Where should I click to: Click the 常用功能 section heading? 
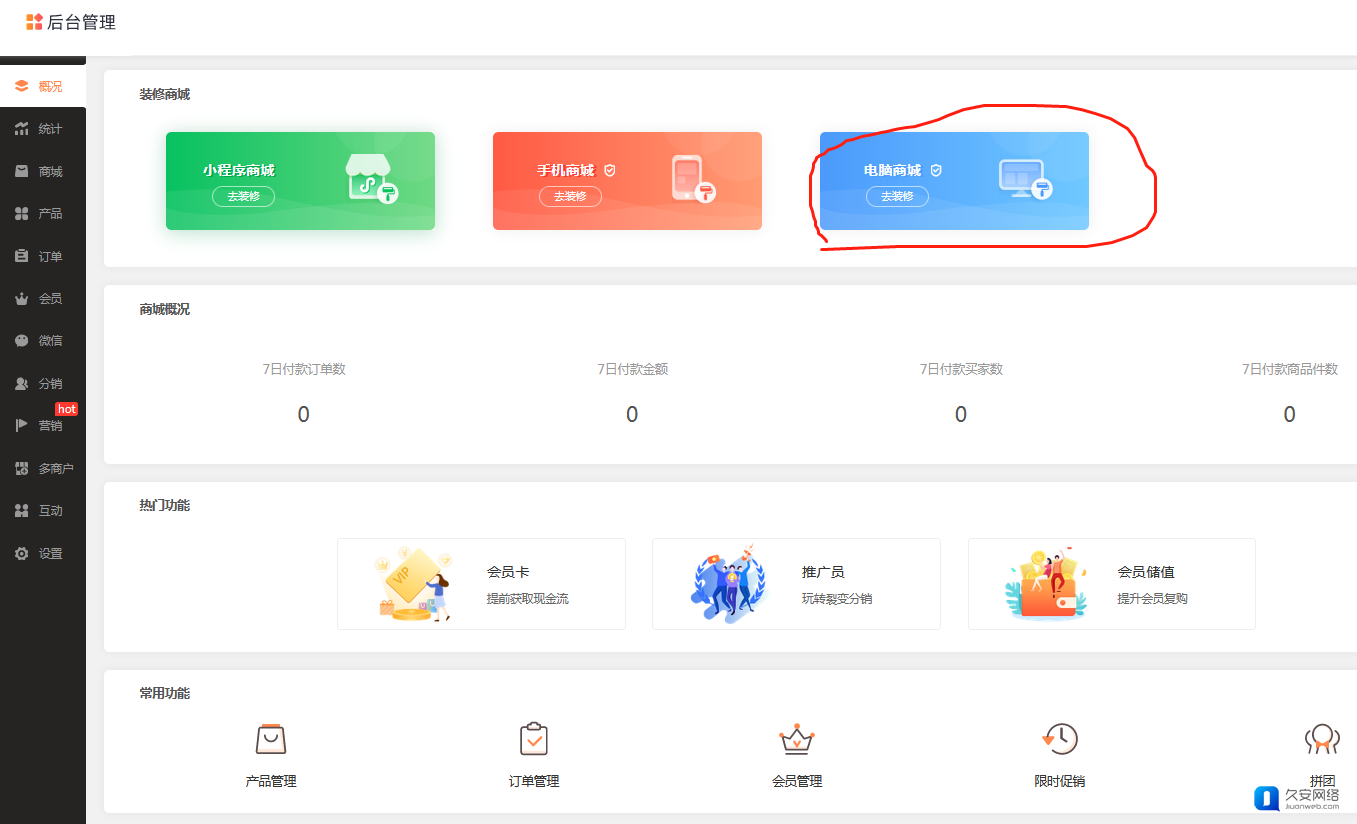pos(165,694)
